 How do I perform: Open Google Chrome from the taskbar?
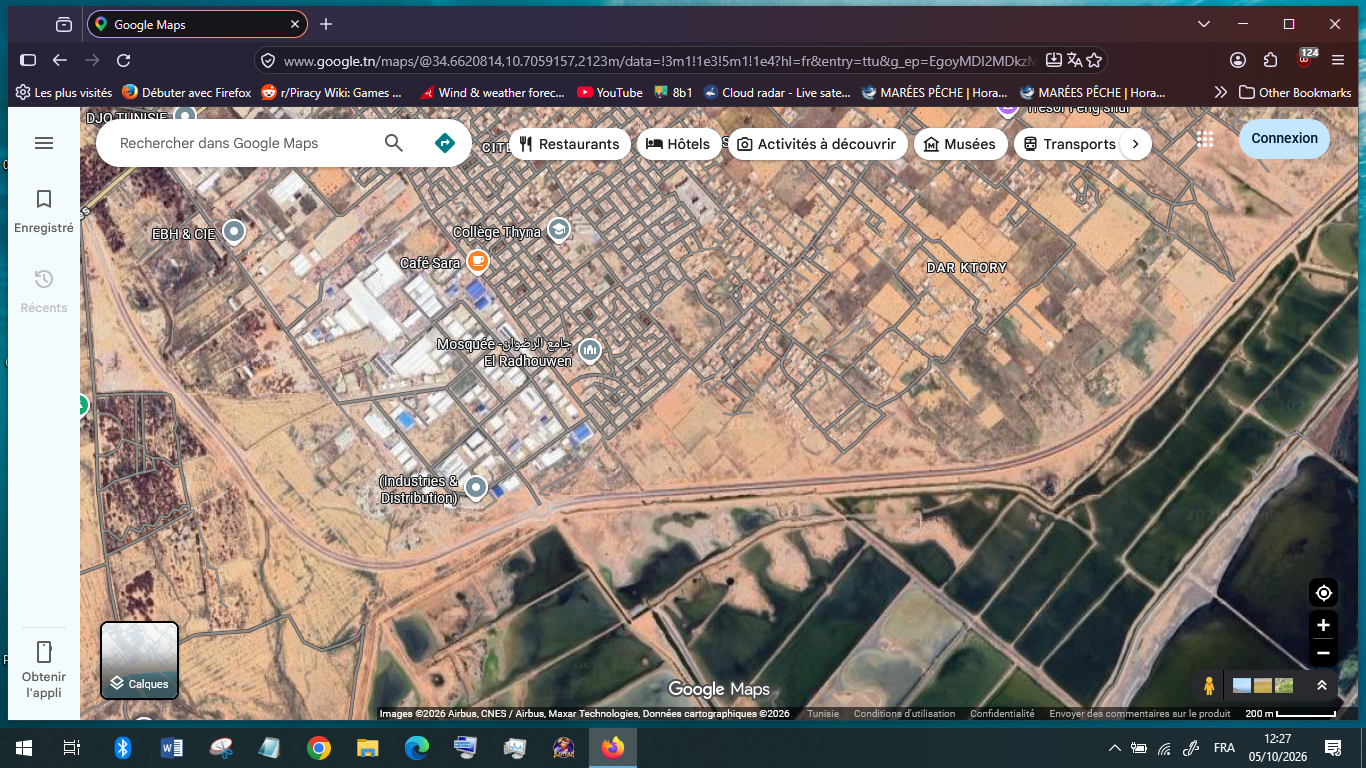click(x=319, y=748)
